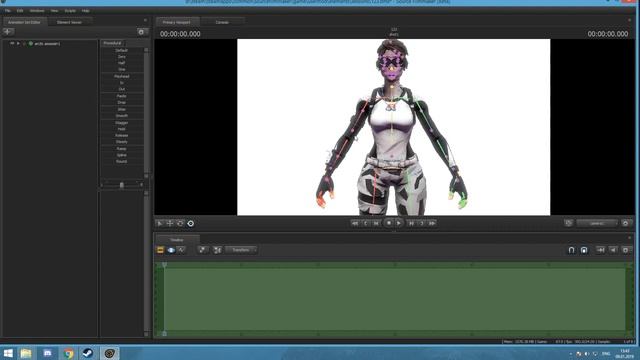Image resolution: width=640 pixels, height=360 pixels.
Task: Step forward one frame
Action: click(x=411, y=223)
